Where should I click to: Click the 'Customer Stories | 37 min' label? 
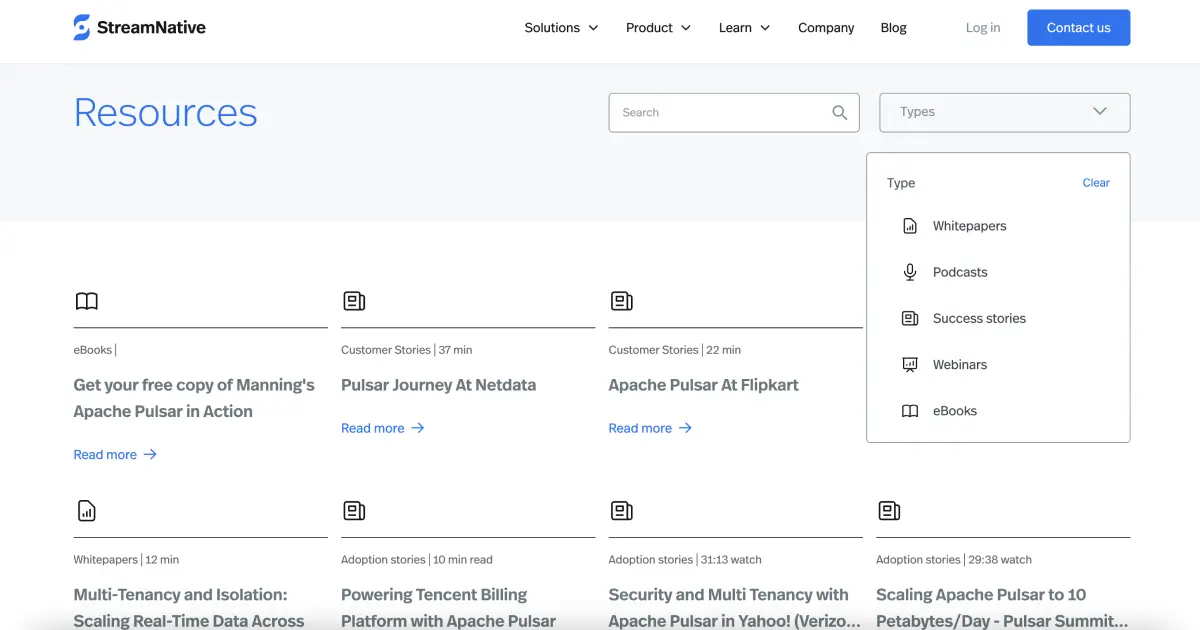point(406,350)
